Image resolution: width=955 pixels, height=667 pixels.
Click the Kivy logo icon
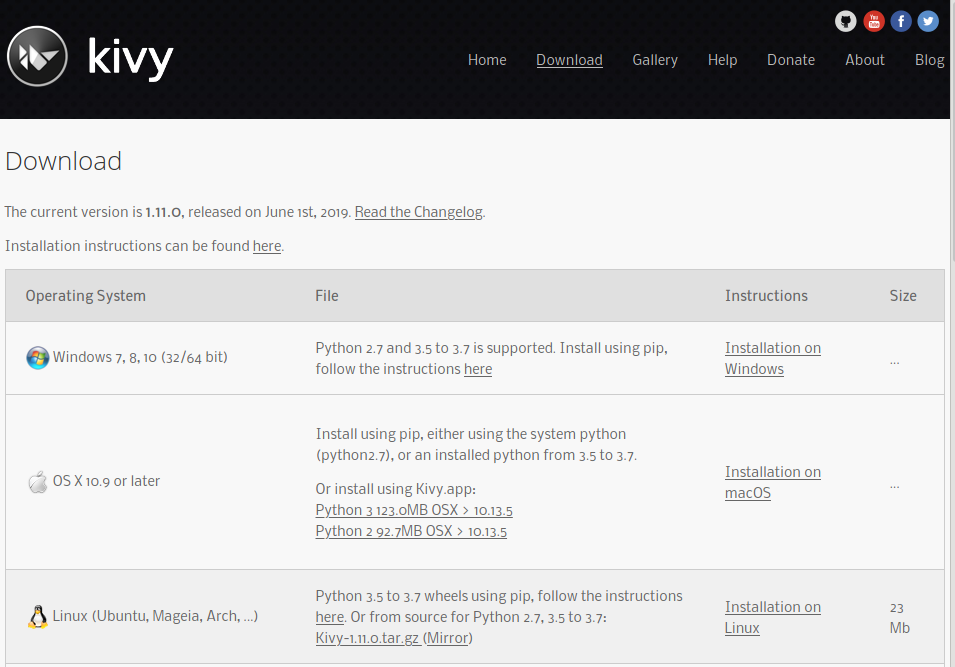(x=37, y=56)
